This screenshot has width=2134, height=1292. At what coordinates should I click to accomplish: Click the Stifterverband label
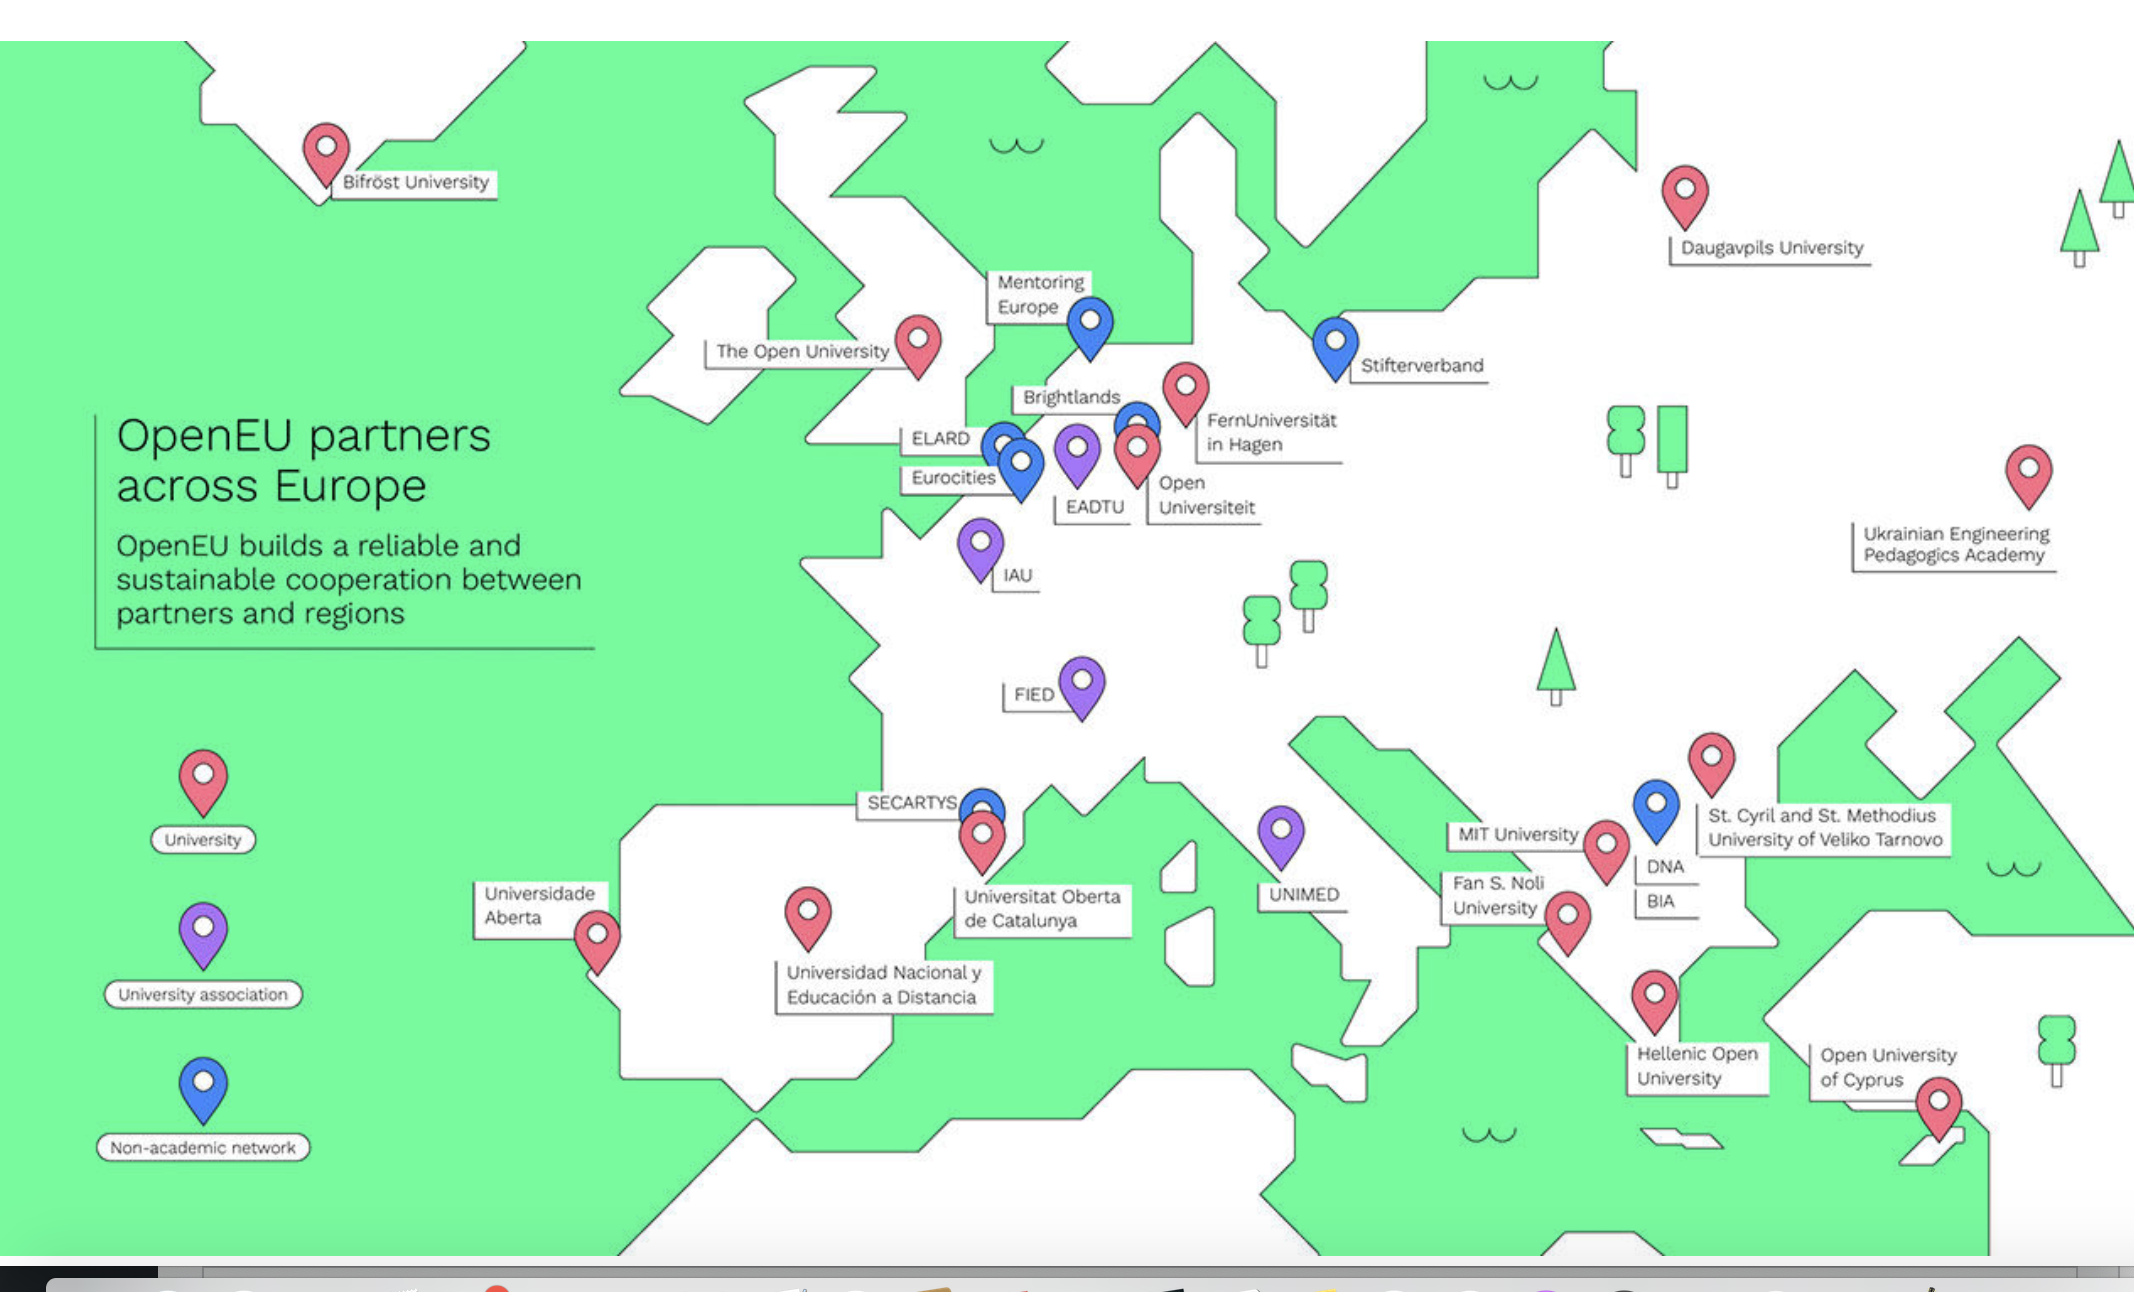click(x=1421, y=366)
